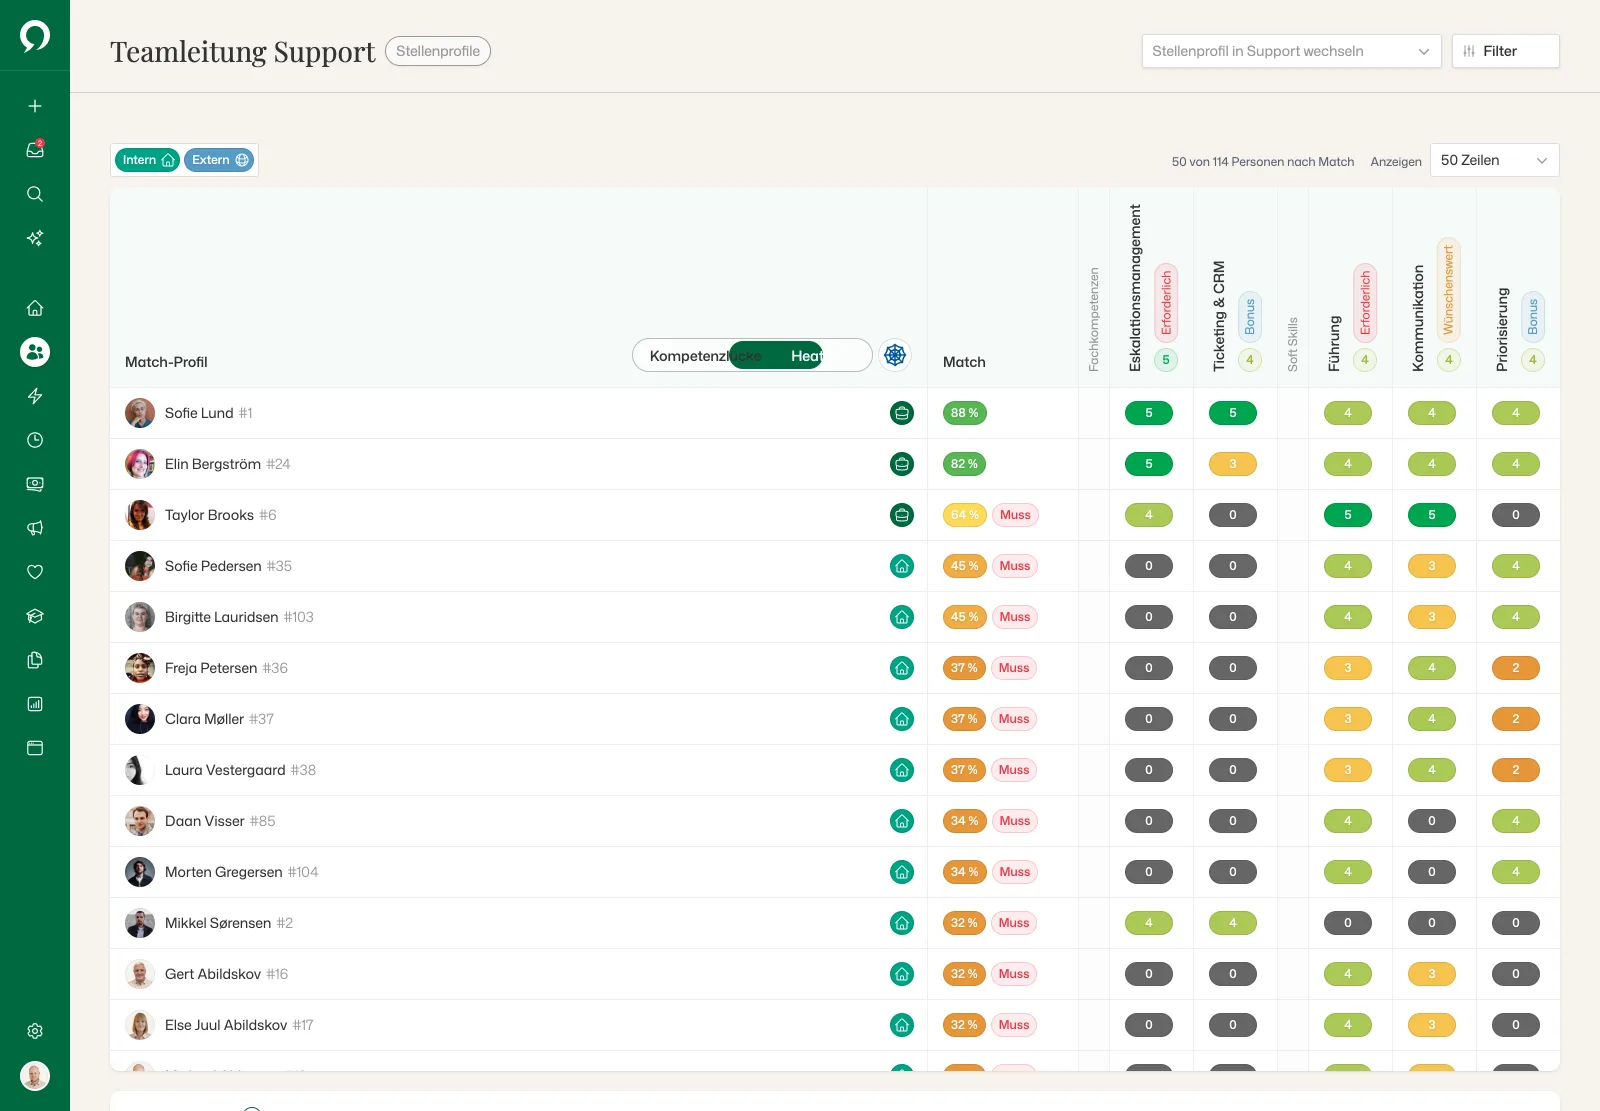Toggle the Intern filter chip
Image resolution: width=1600 pixels, height=1111 pixels.
(x=147, y=160)
